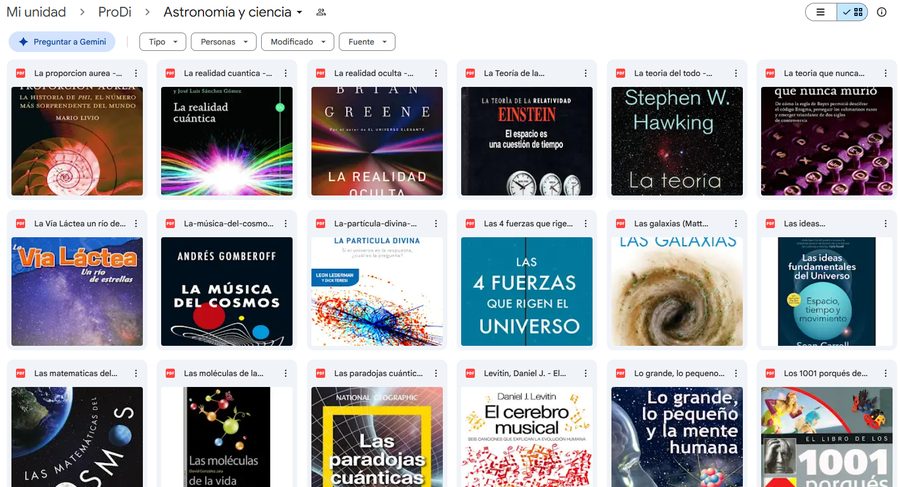Image resolution: width=900 pixels, height=487 pixels.
Task: Expand Astronomia y ciencia folder menu
Action: point(300,13)
